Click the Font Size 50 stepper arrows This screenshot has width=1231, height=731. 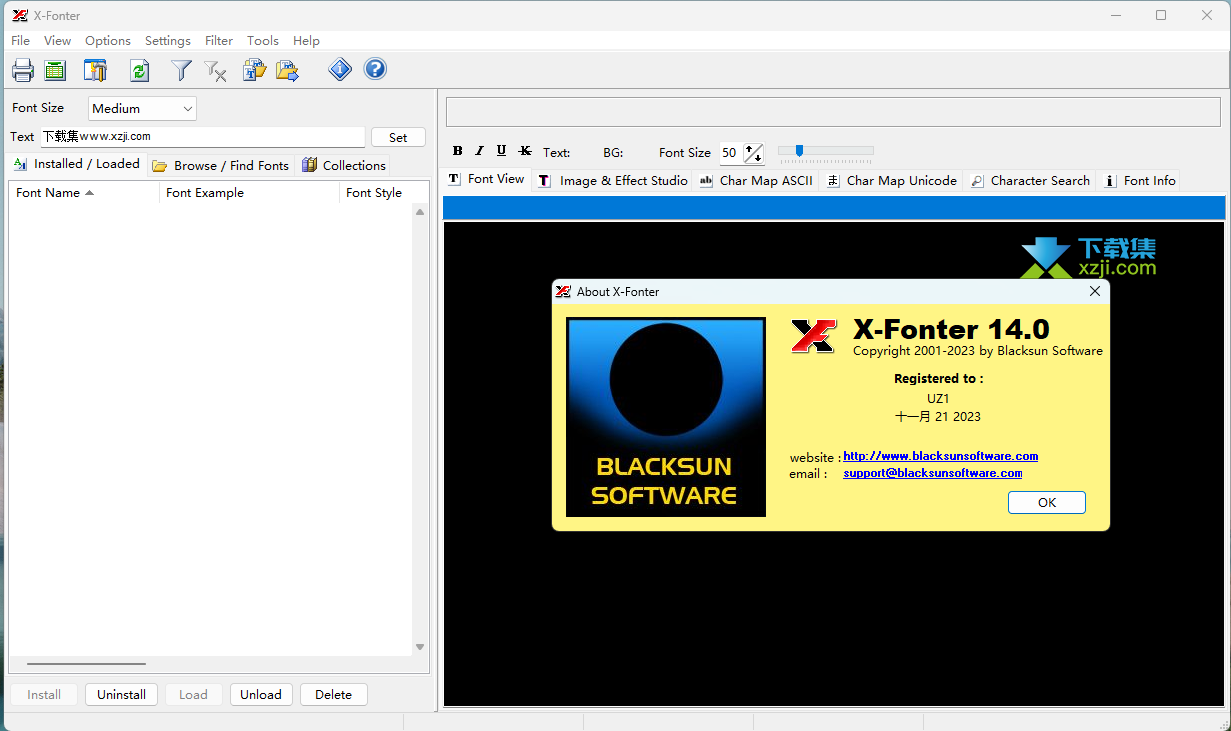[x=753, y=153]
